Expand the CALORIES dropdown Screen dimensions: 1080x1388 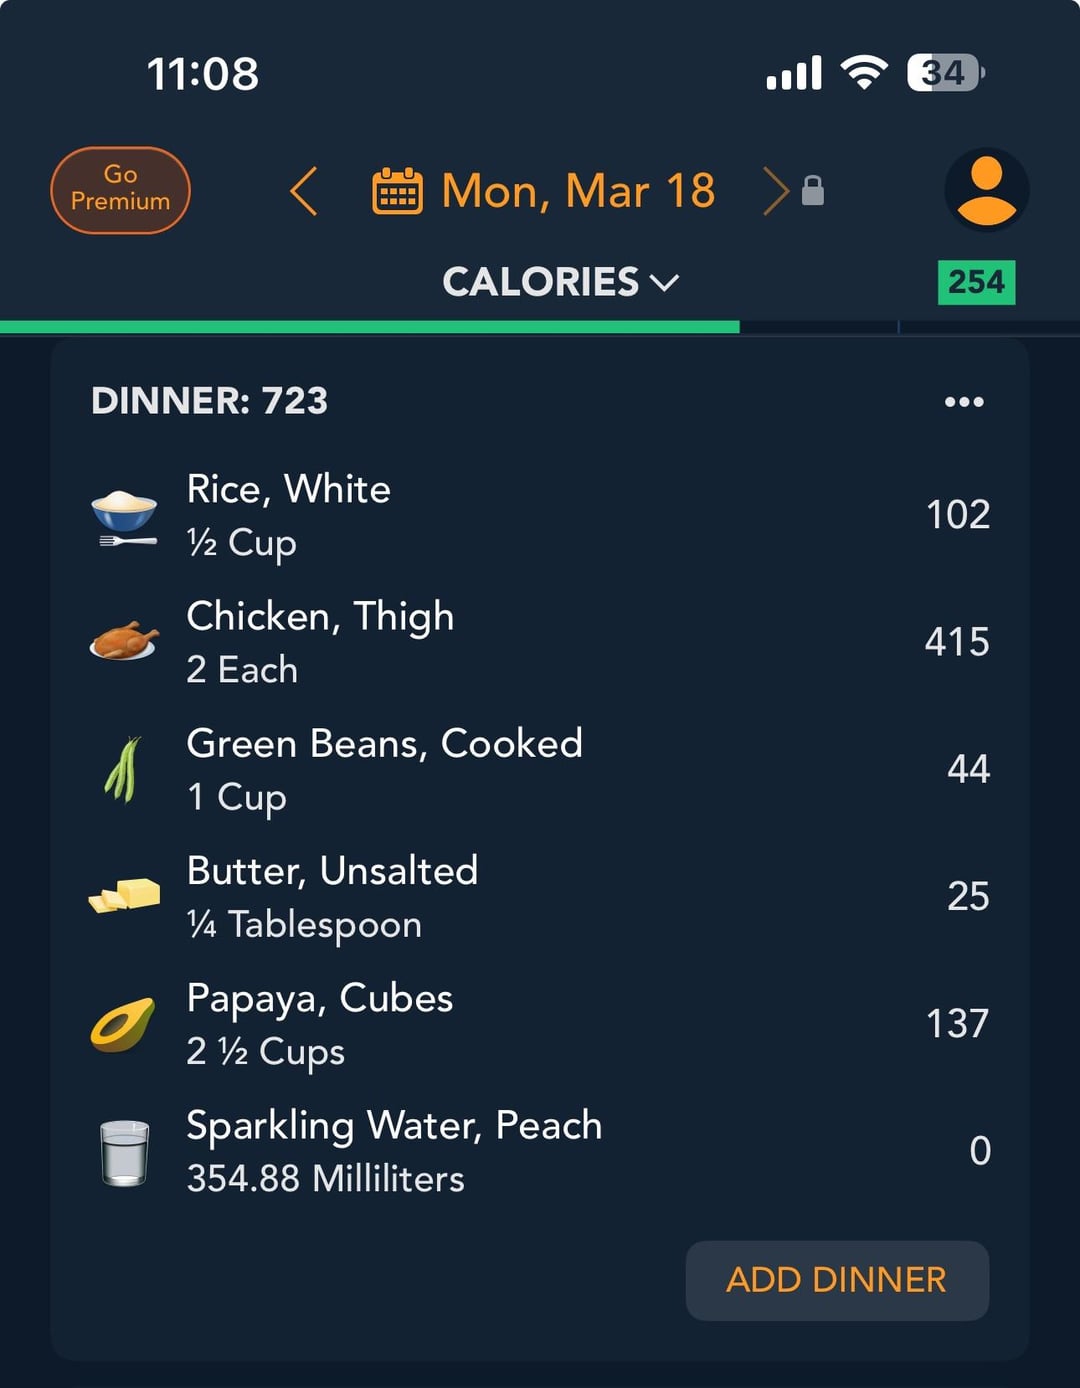(560, 282)
